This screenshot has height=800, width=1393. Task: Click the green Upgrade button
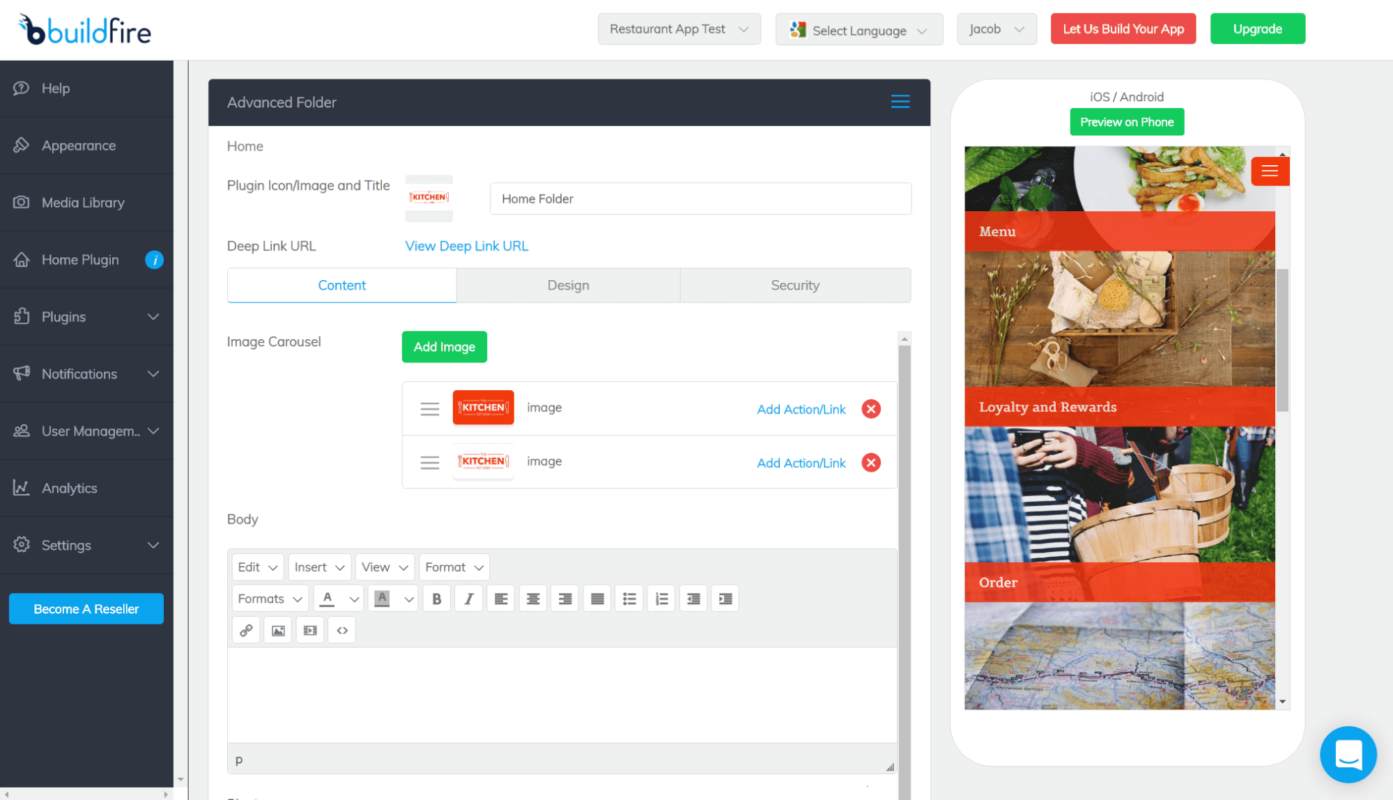[1258, 29]
